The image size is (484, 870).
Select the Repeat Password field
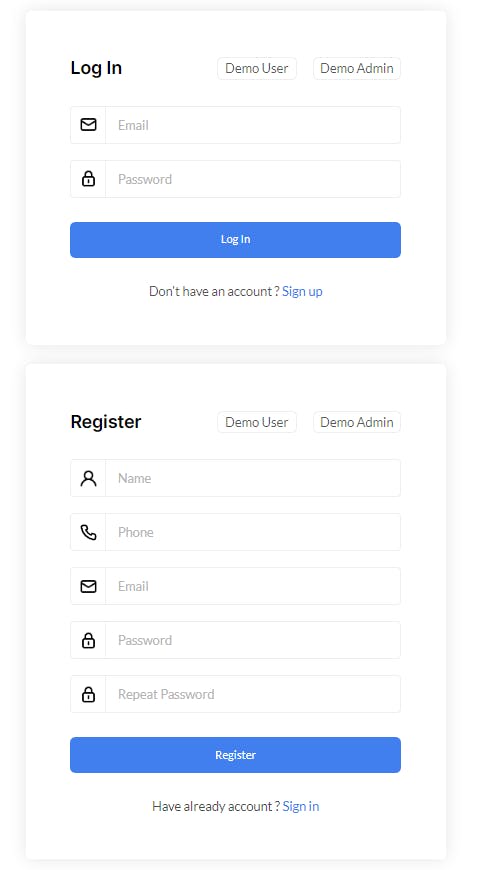coord(253,694)
